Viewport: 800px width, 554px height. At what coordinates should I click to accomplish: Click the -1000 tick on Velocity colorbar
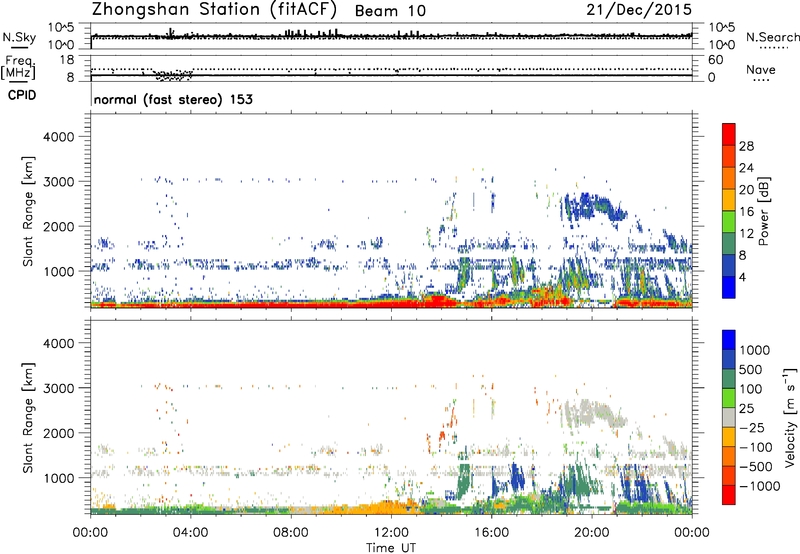coord(759,486)
